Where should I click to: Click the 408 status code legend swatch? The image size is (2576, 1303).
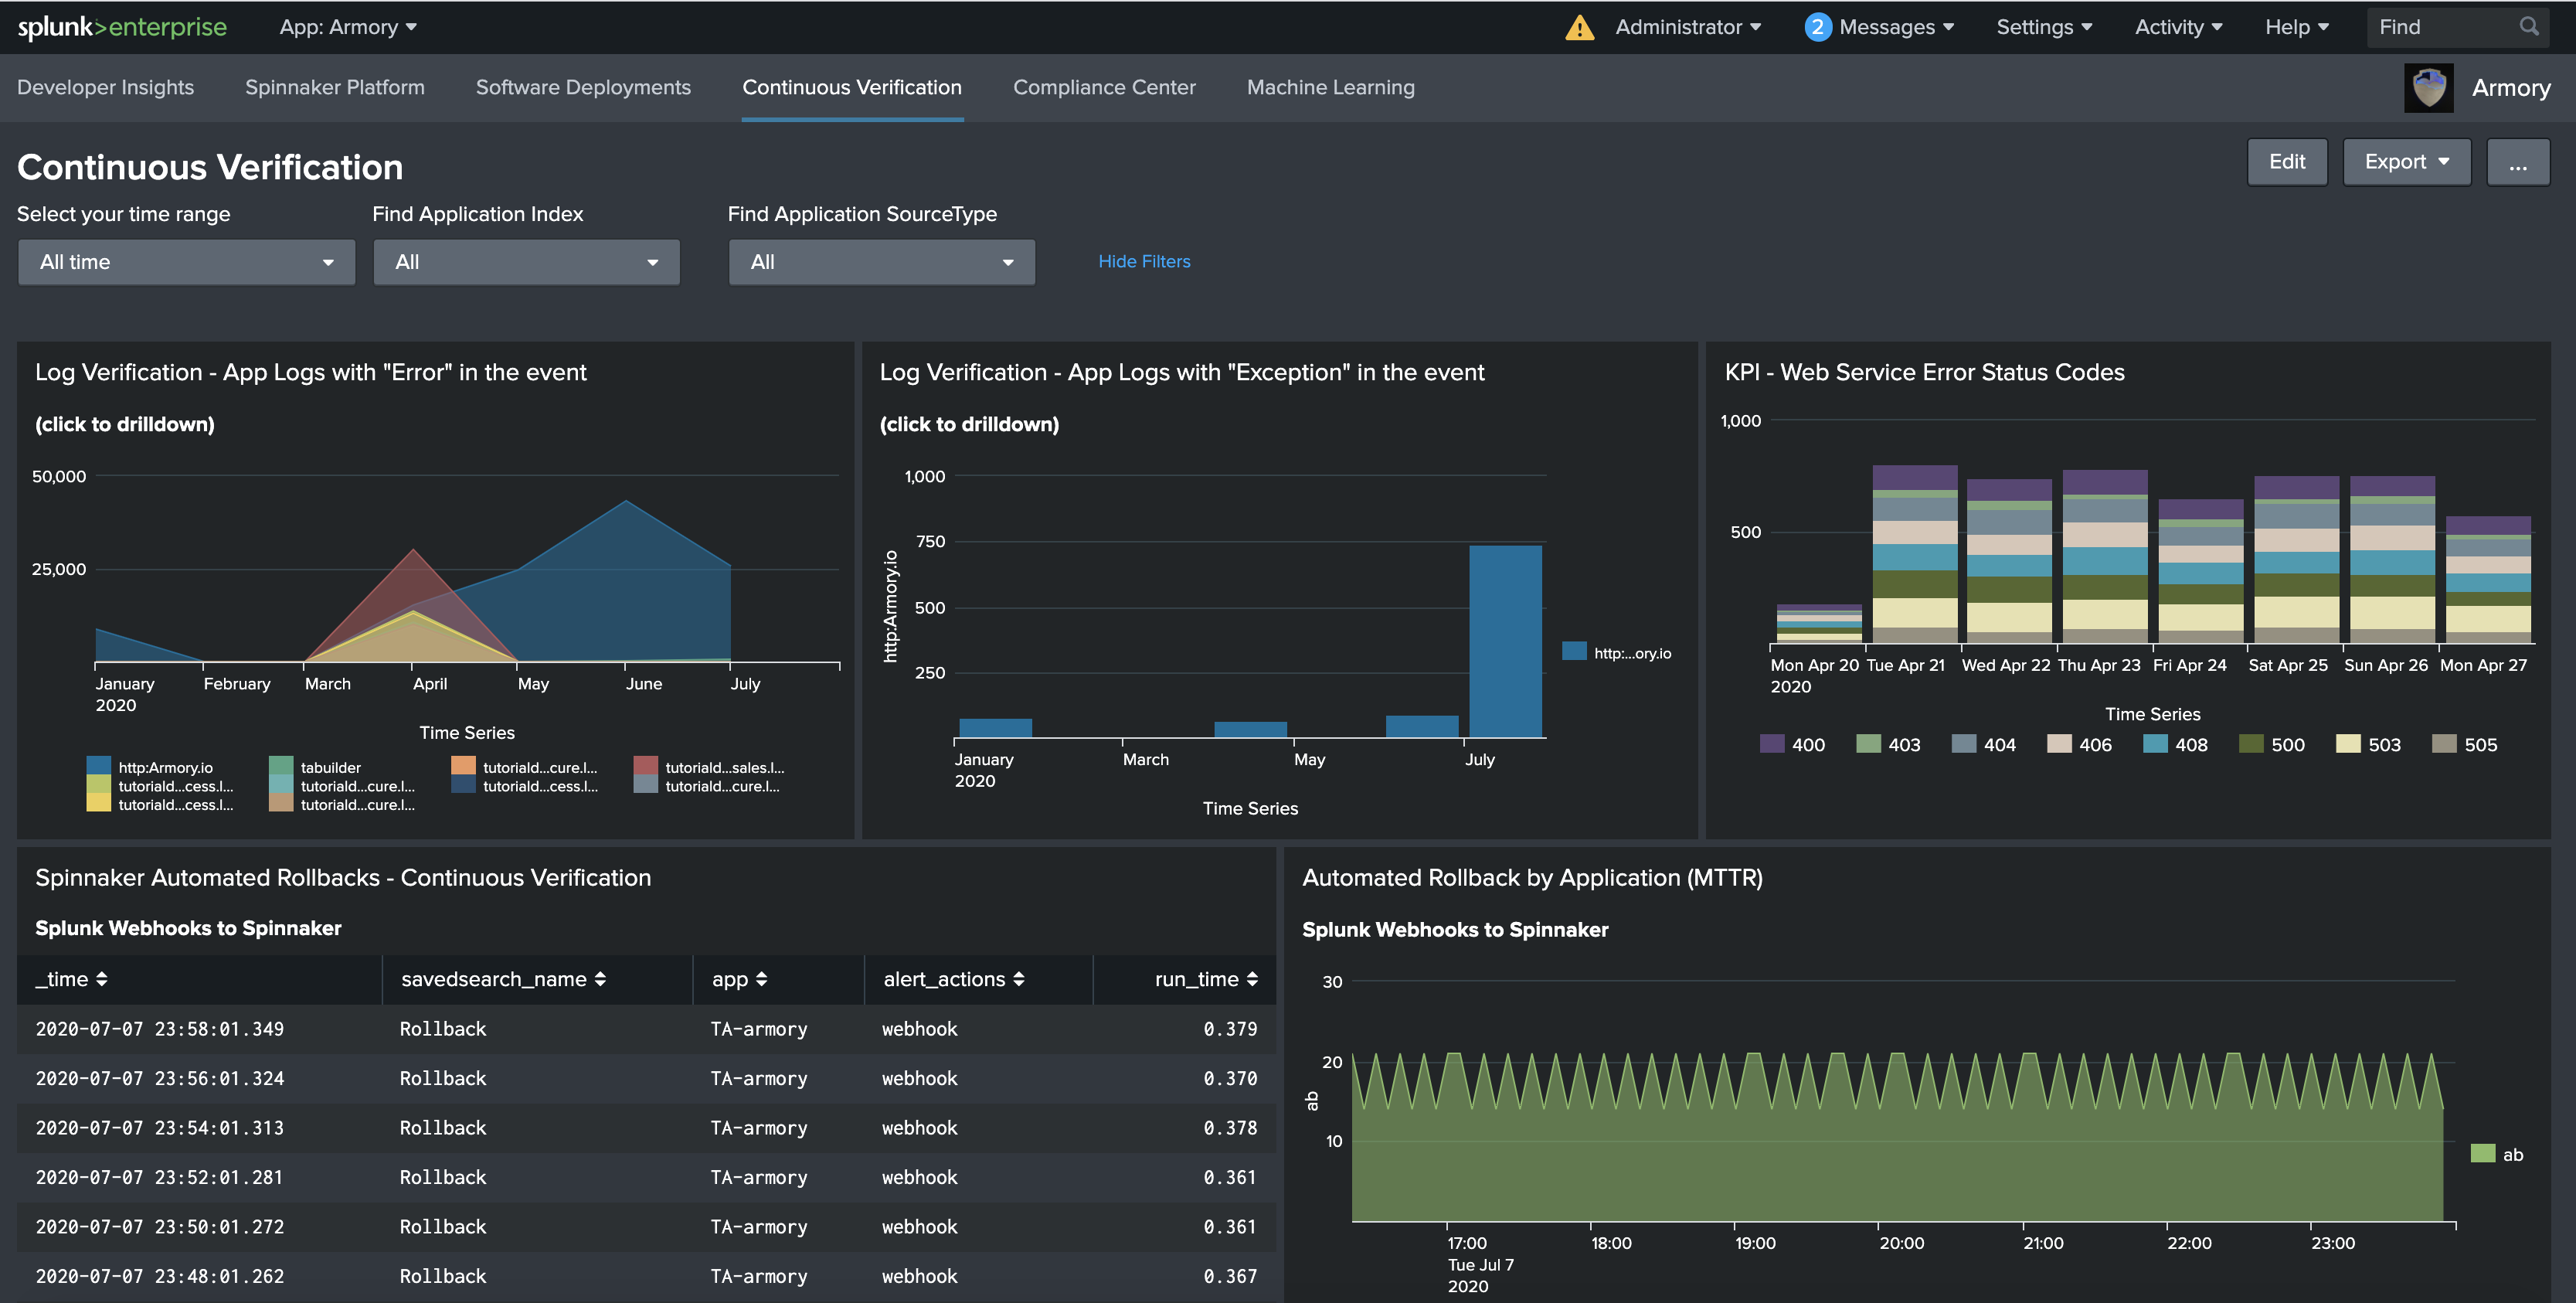2154,744
